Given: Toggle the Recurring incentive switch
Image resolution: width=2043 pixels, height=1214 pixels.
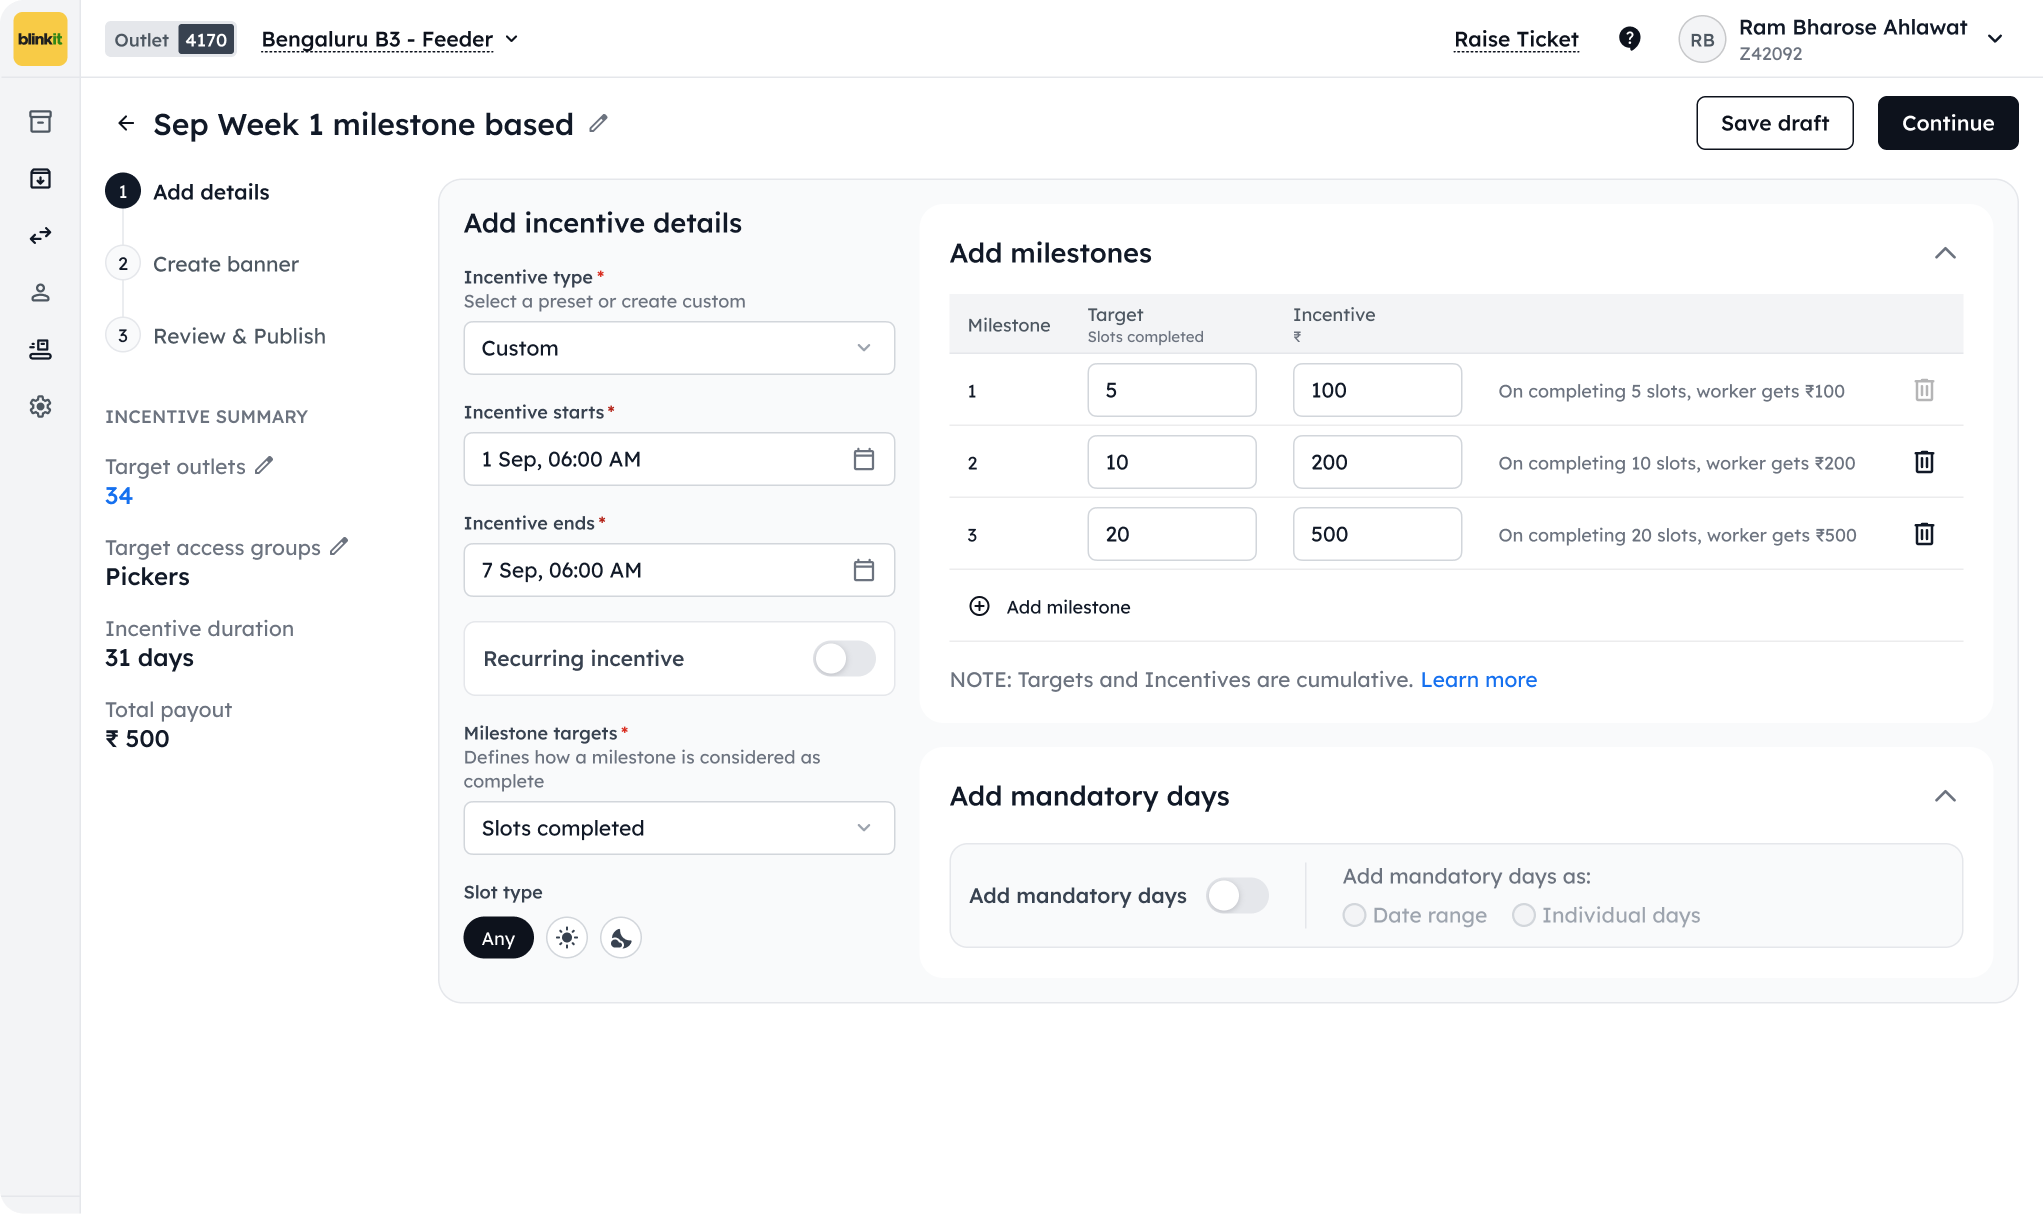Looking at the screenshot, I should coord(844,658).
